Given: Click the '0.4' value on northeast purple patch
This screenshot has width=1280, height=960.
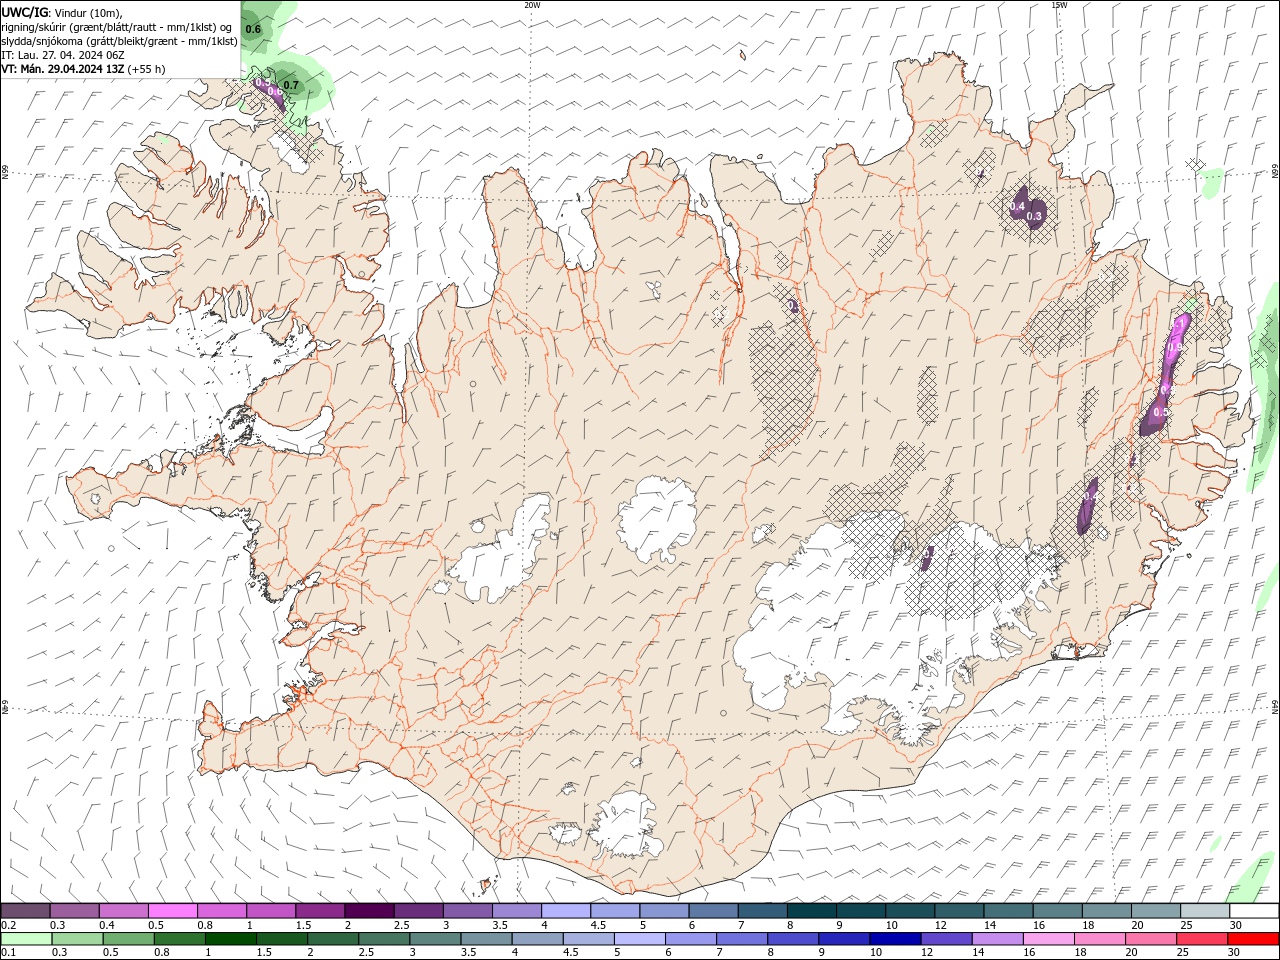Looking at the screenshot, I should click(1018, 207).
